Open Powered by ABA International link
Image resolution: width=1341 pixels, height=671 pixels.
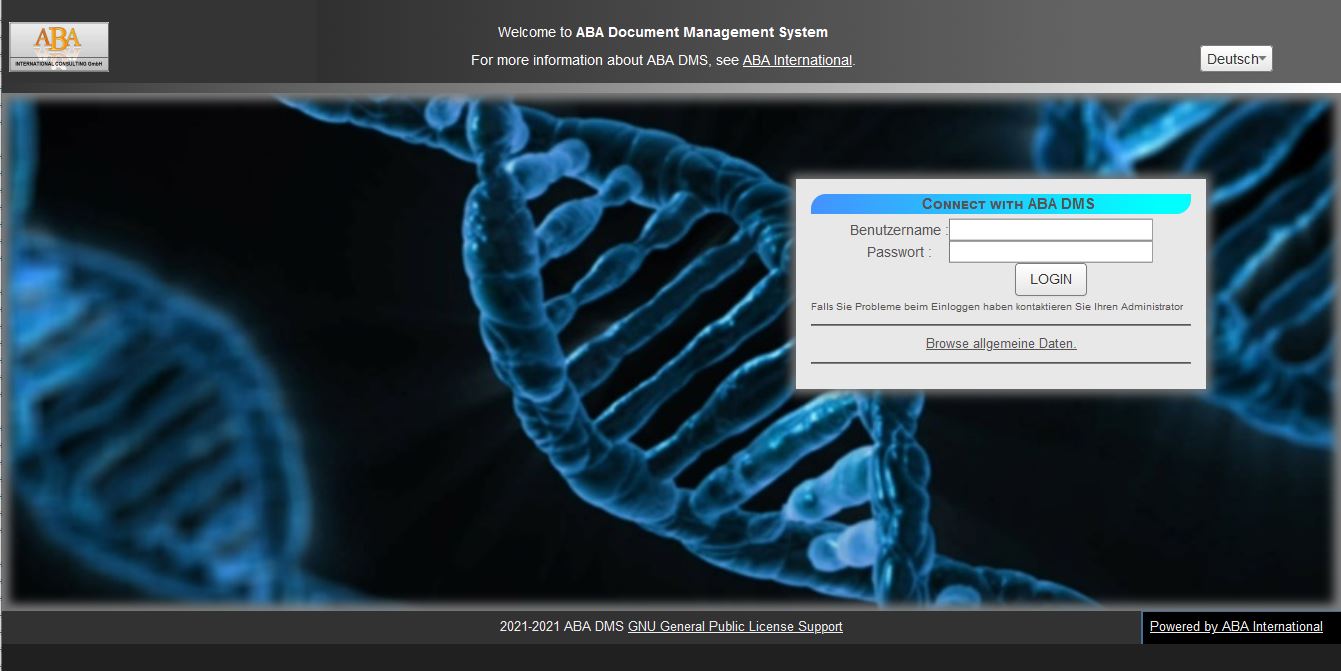click(1236, 627)
